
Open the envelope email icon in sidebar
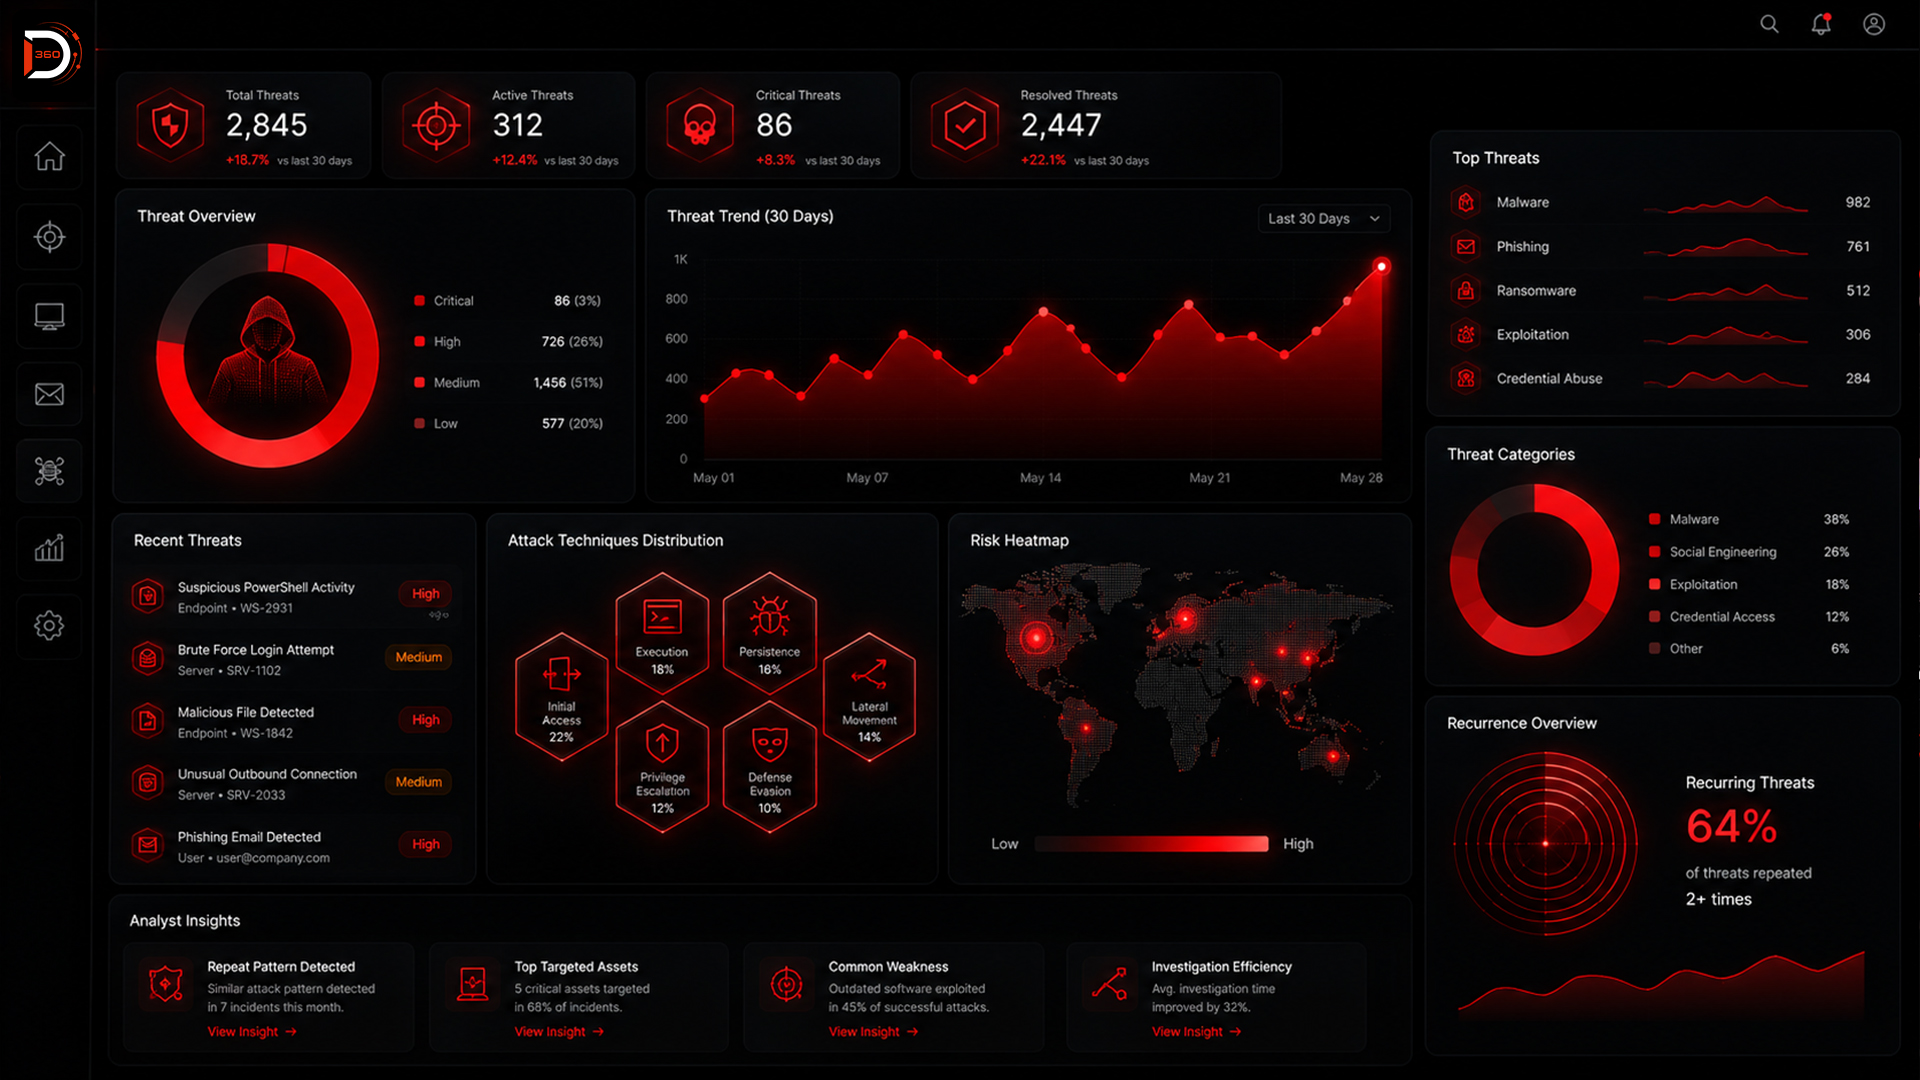pos(49,394)
